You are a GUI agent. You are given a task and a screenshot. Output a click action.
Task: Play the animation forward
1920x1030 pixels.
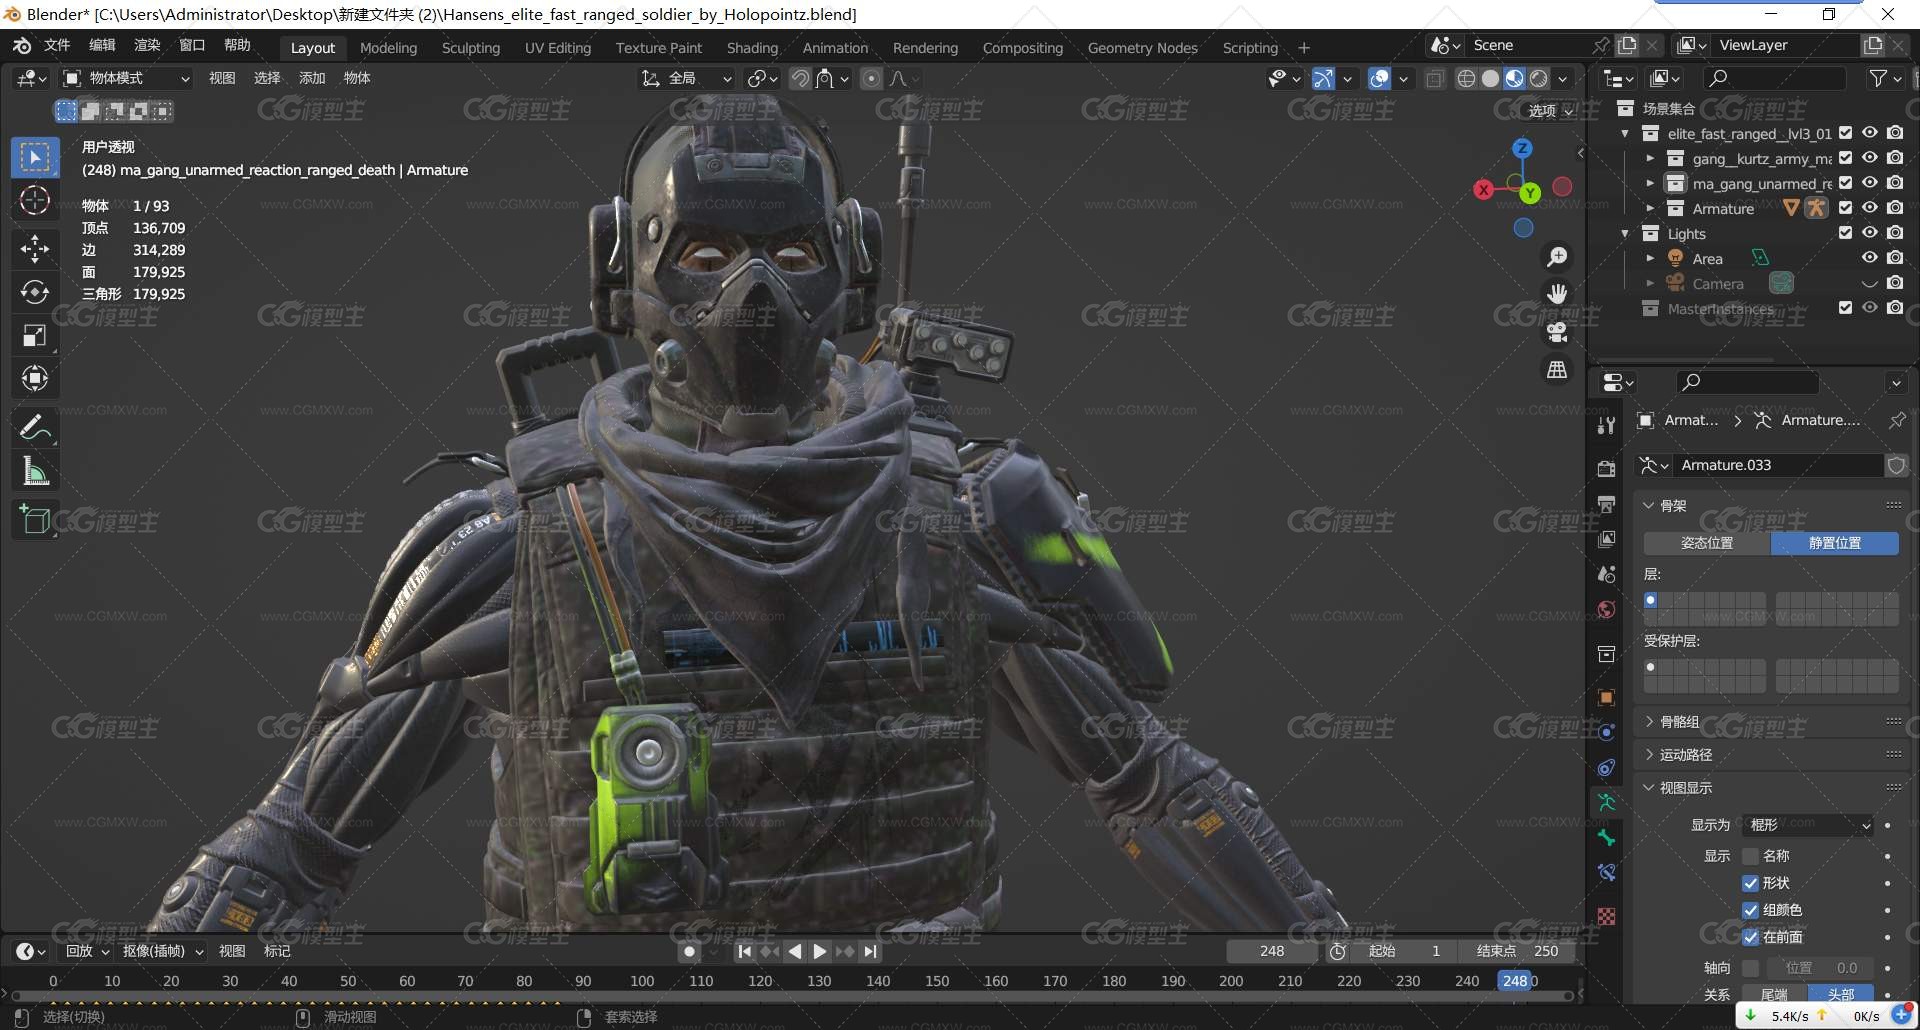(x=820, y=952)
